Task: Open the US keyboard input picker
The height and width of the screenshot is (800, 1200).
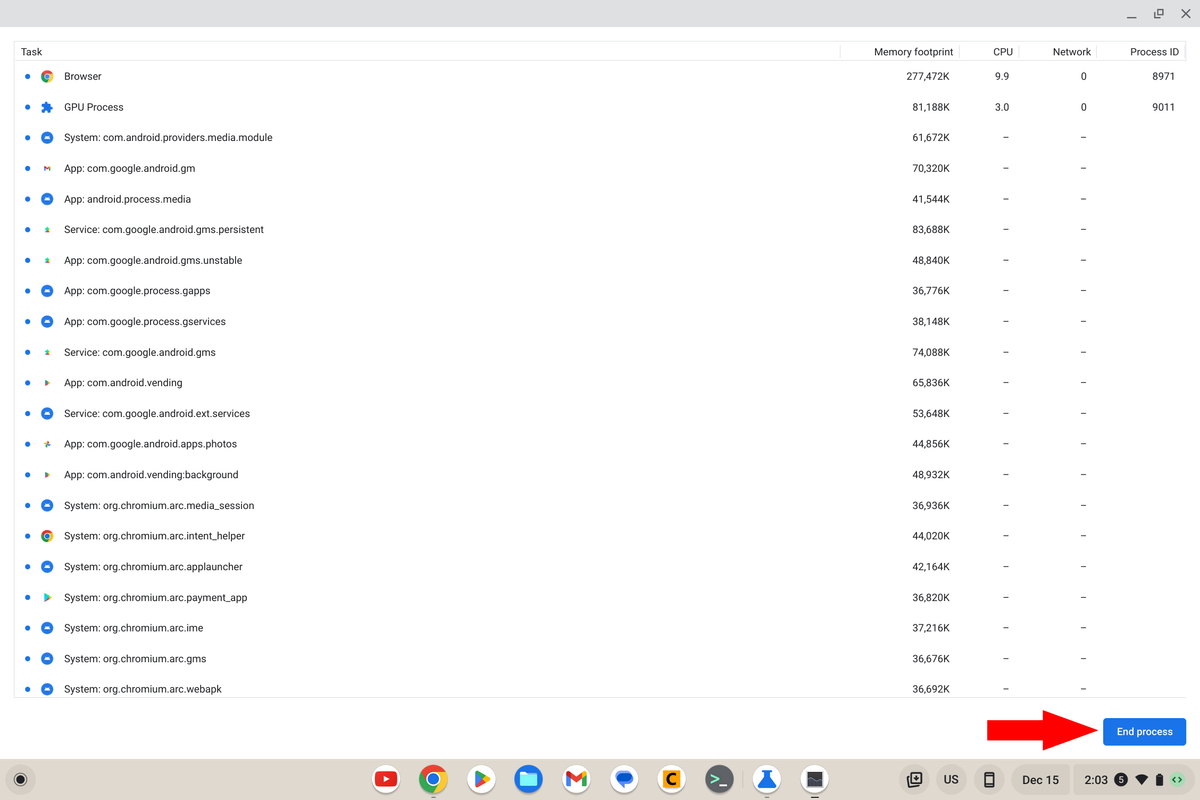Action: click(950, 779)
